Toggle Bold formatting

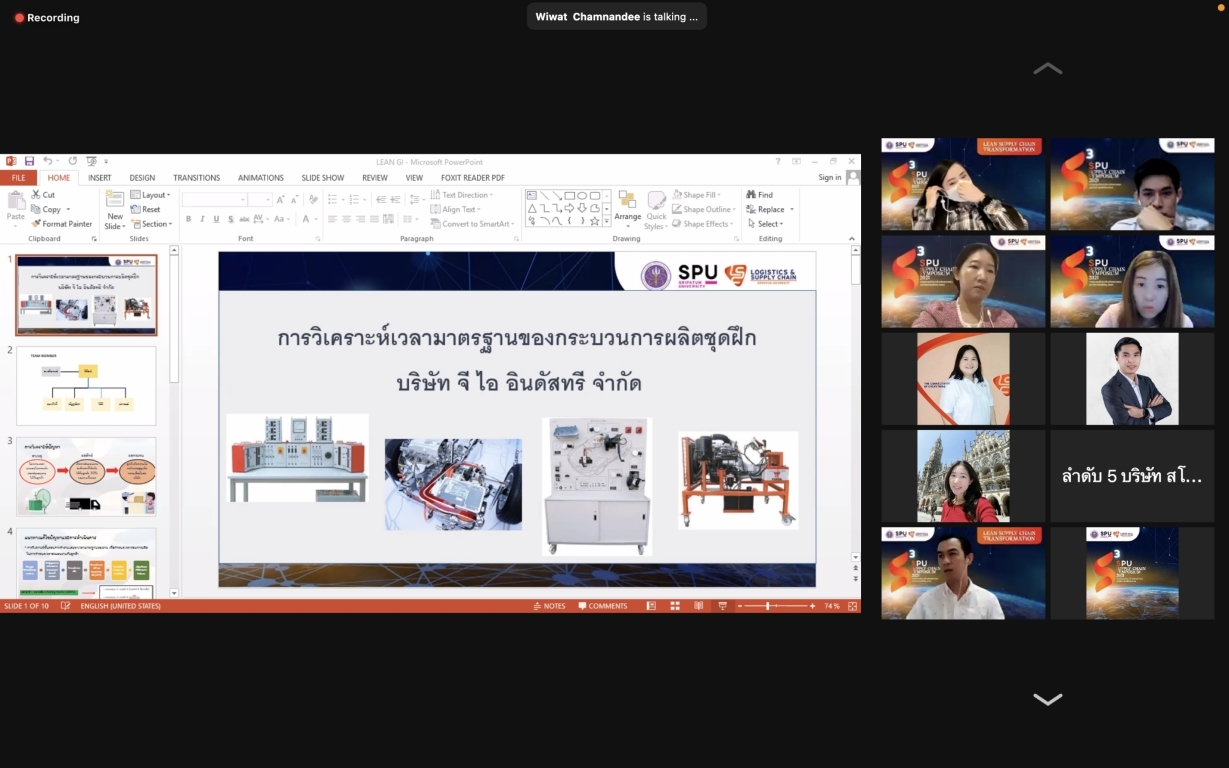(x=187, y=219)
